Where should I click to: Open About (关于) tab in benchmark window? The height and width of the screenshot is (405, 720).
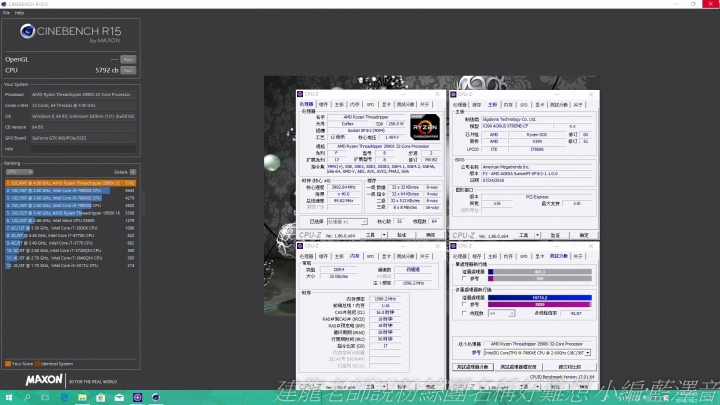578,256
